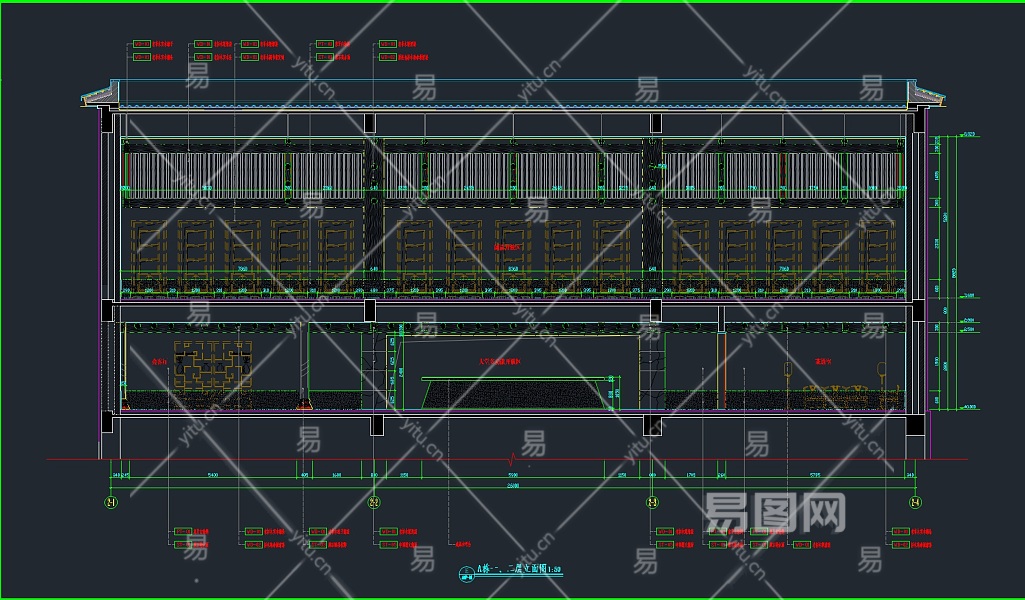Click the 易图网 watermark logo
This screenshot has width=1025, height=600.
776,514
